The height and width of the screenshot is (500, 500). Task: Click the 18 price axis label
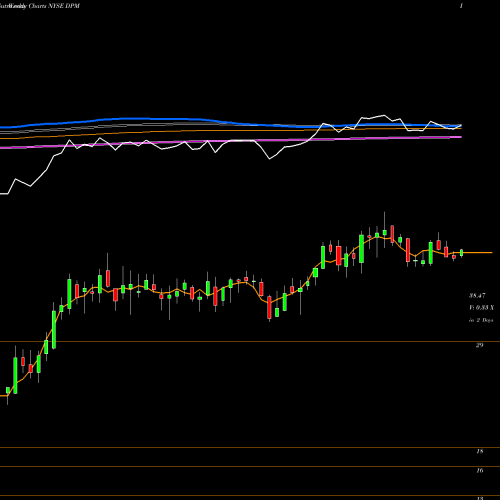[x=480, y=452]
